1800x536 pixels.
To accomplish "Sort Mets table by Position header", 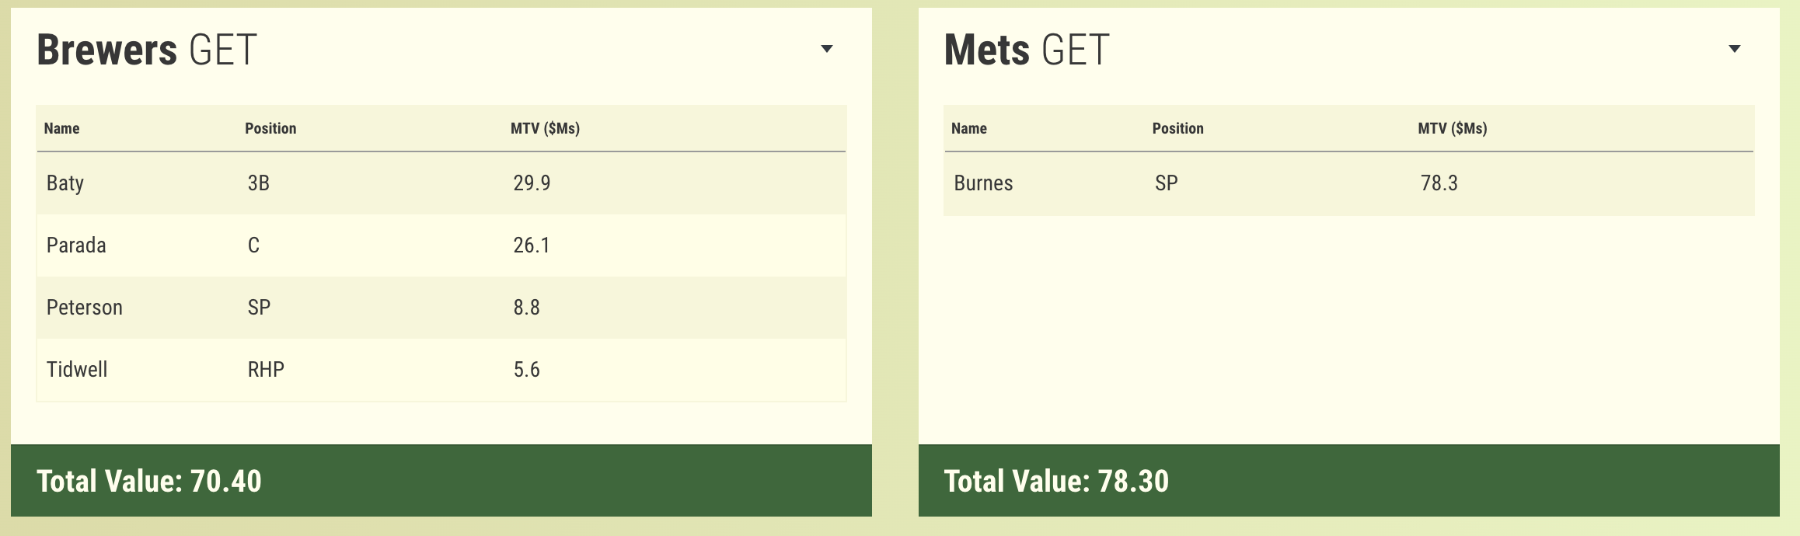I will coord(1177,129).
